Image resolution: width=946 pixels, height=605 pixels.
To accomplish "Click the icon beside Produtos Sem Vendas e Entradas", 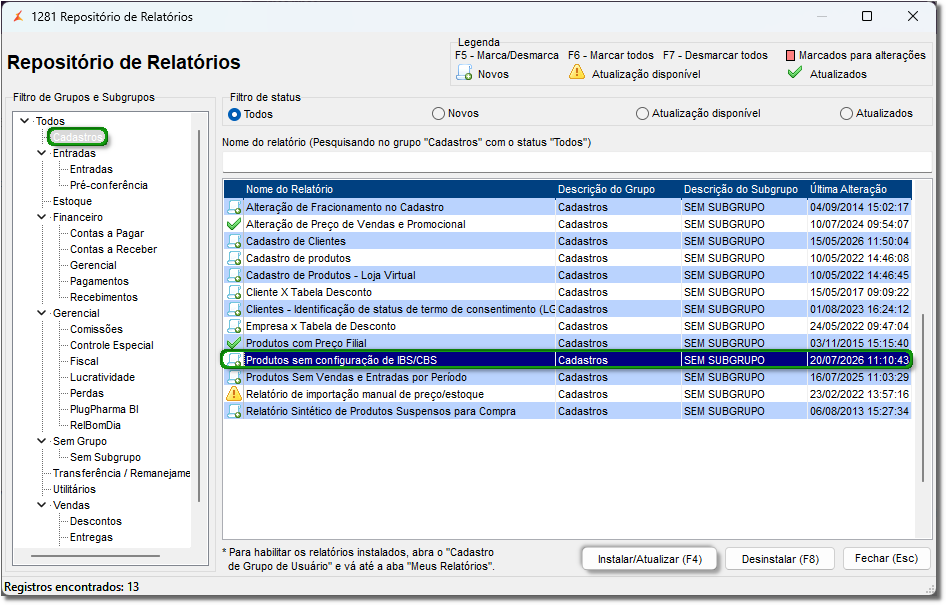I will tap(233, 378).
